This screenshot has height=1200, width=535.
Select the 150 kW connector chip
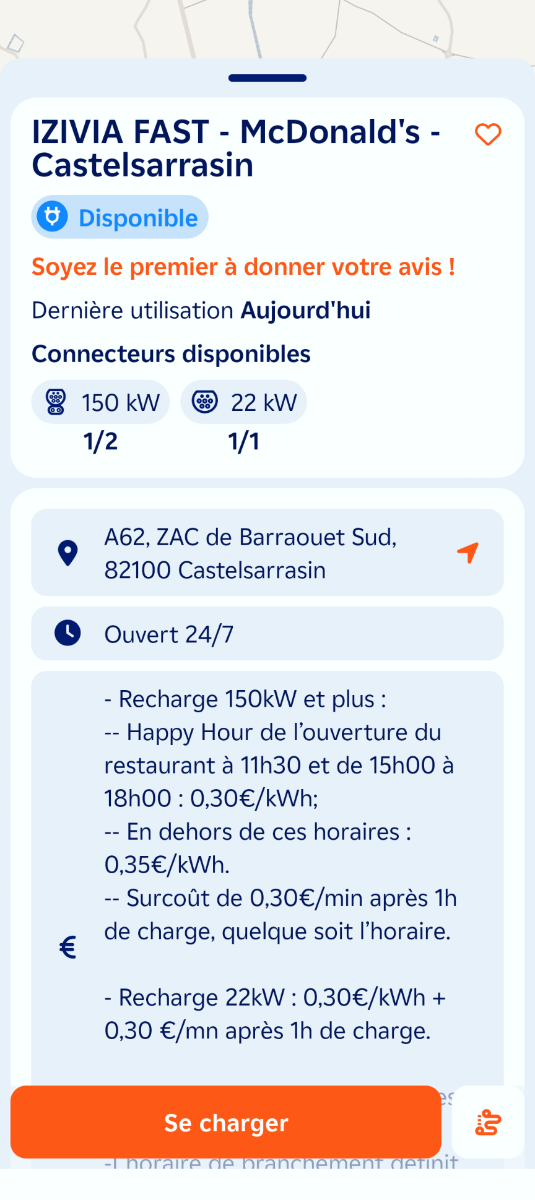coord(101,402)
